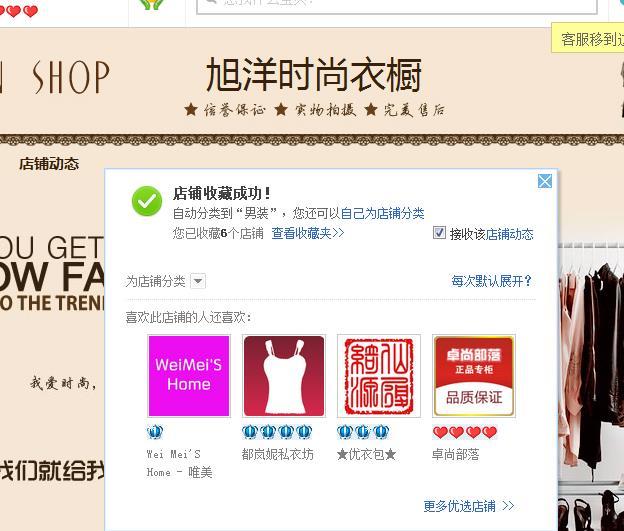The height and width of the screenshot is (531, 624).
Task: Click the four crowns rating above 都岚妮私衣坊
Action: [277, 432]
